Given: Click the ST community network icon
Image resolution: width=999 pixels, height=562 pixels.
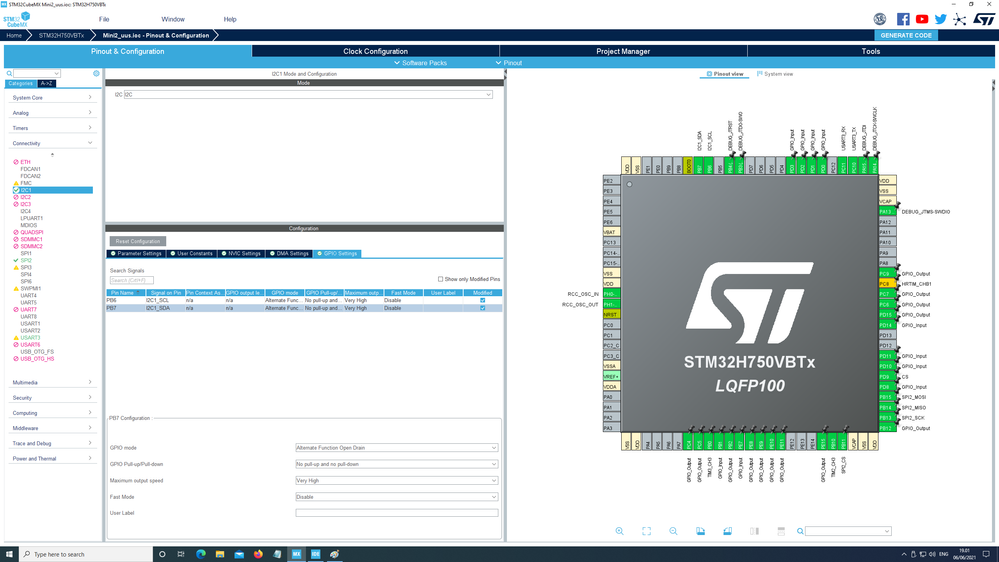Looking at the screenshot, I should [x=959, y=19].
